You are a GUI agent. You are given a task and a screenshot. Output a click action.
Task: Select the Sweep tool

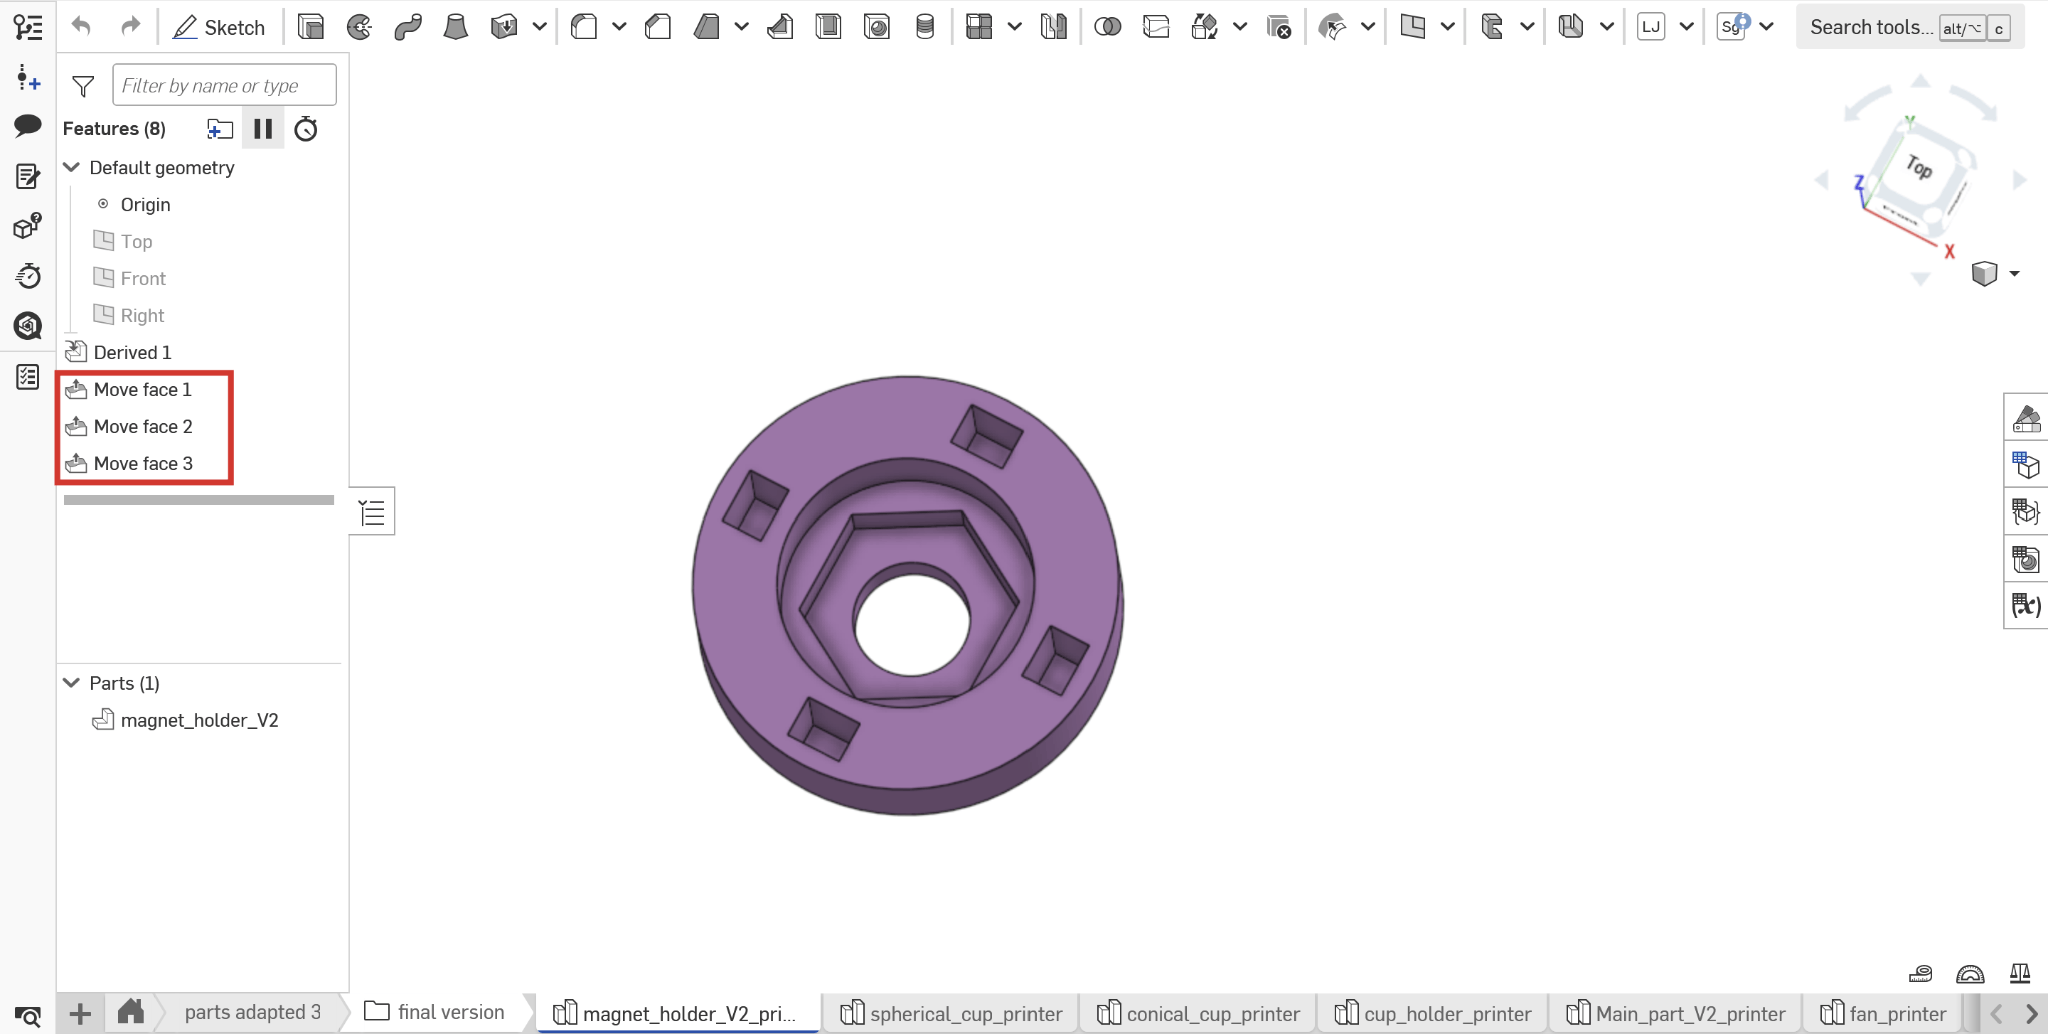[x=407, y=27]
